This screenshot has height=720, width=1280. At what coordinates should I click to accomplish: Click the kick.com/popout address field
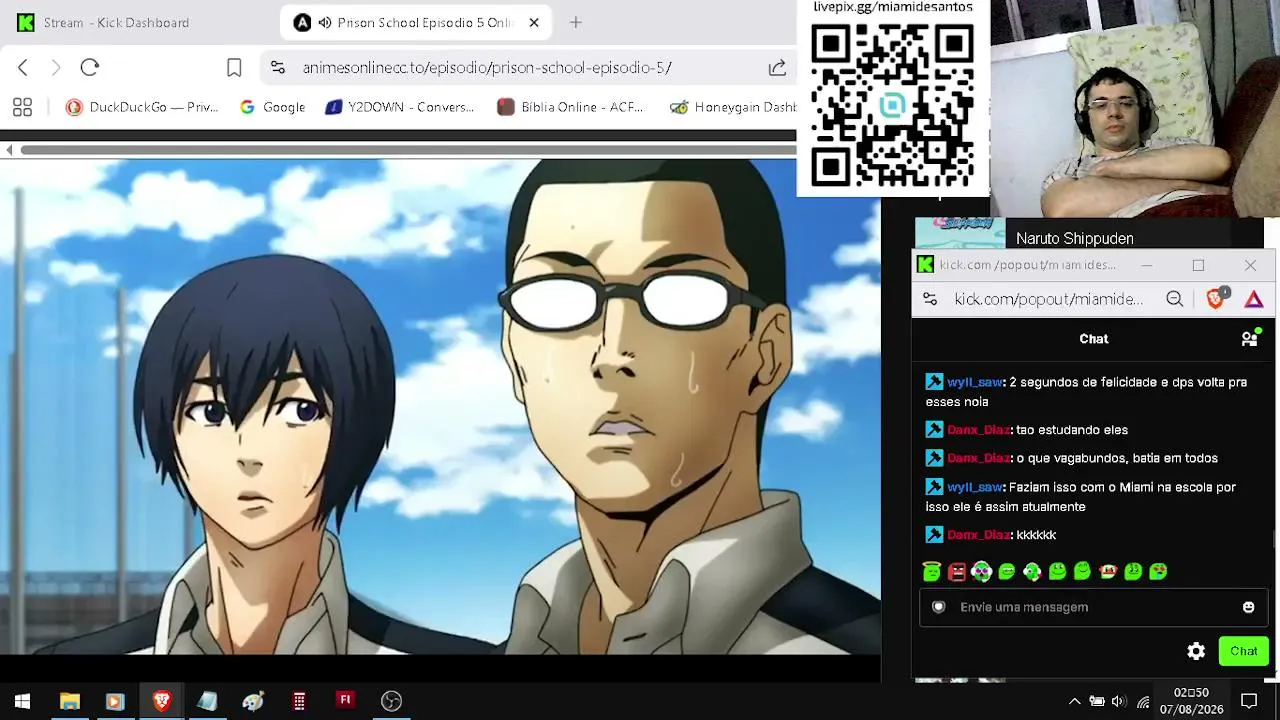pyautogui.click(x=1048, y=299)
